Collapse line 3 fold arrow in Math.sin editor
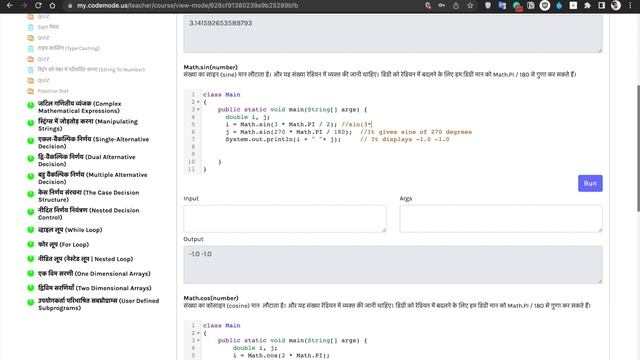The image size is (640, 360). pos(198,109)
